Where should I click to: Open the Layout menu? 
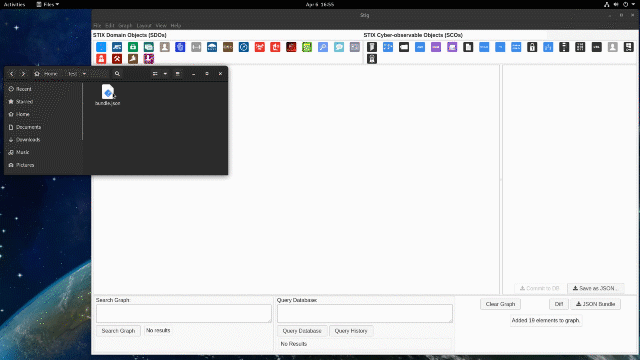[x=144, y=25]
